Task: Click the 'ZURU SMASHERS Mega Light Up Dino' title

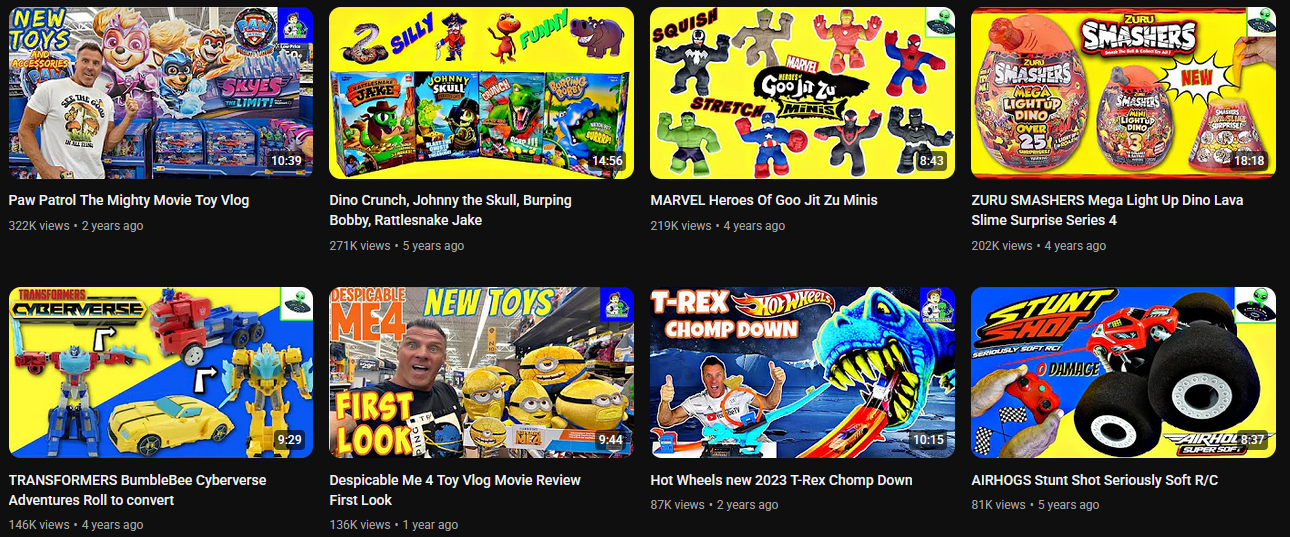Action: click(1107, 210)
